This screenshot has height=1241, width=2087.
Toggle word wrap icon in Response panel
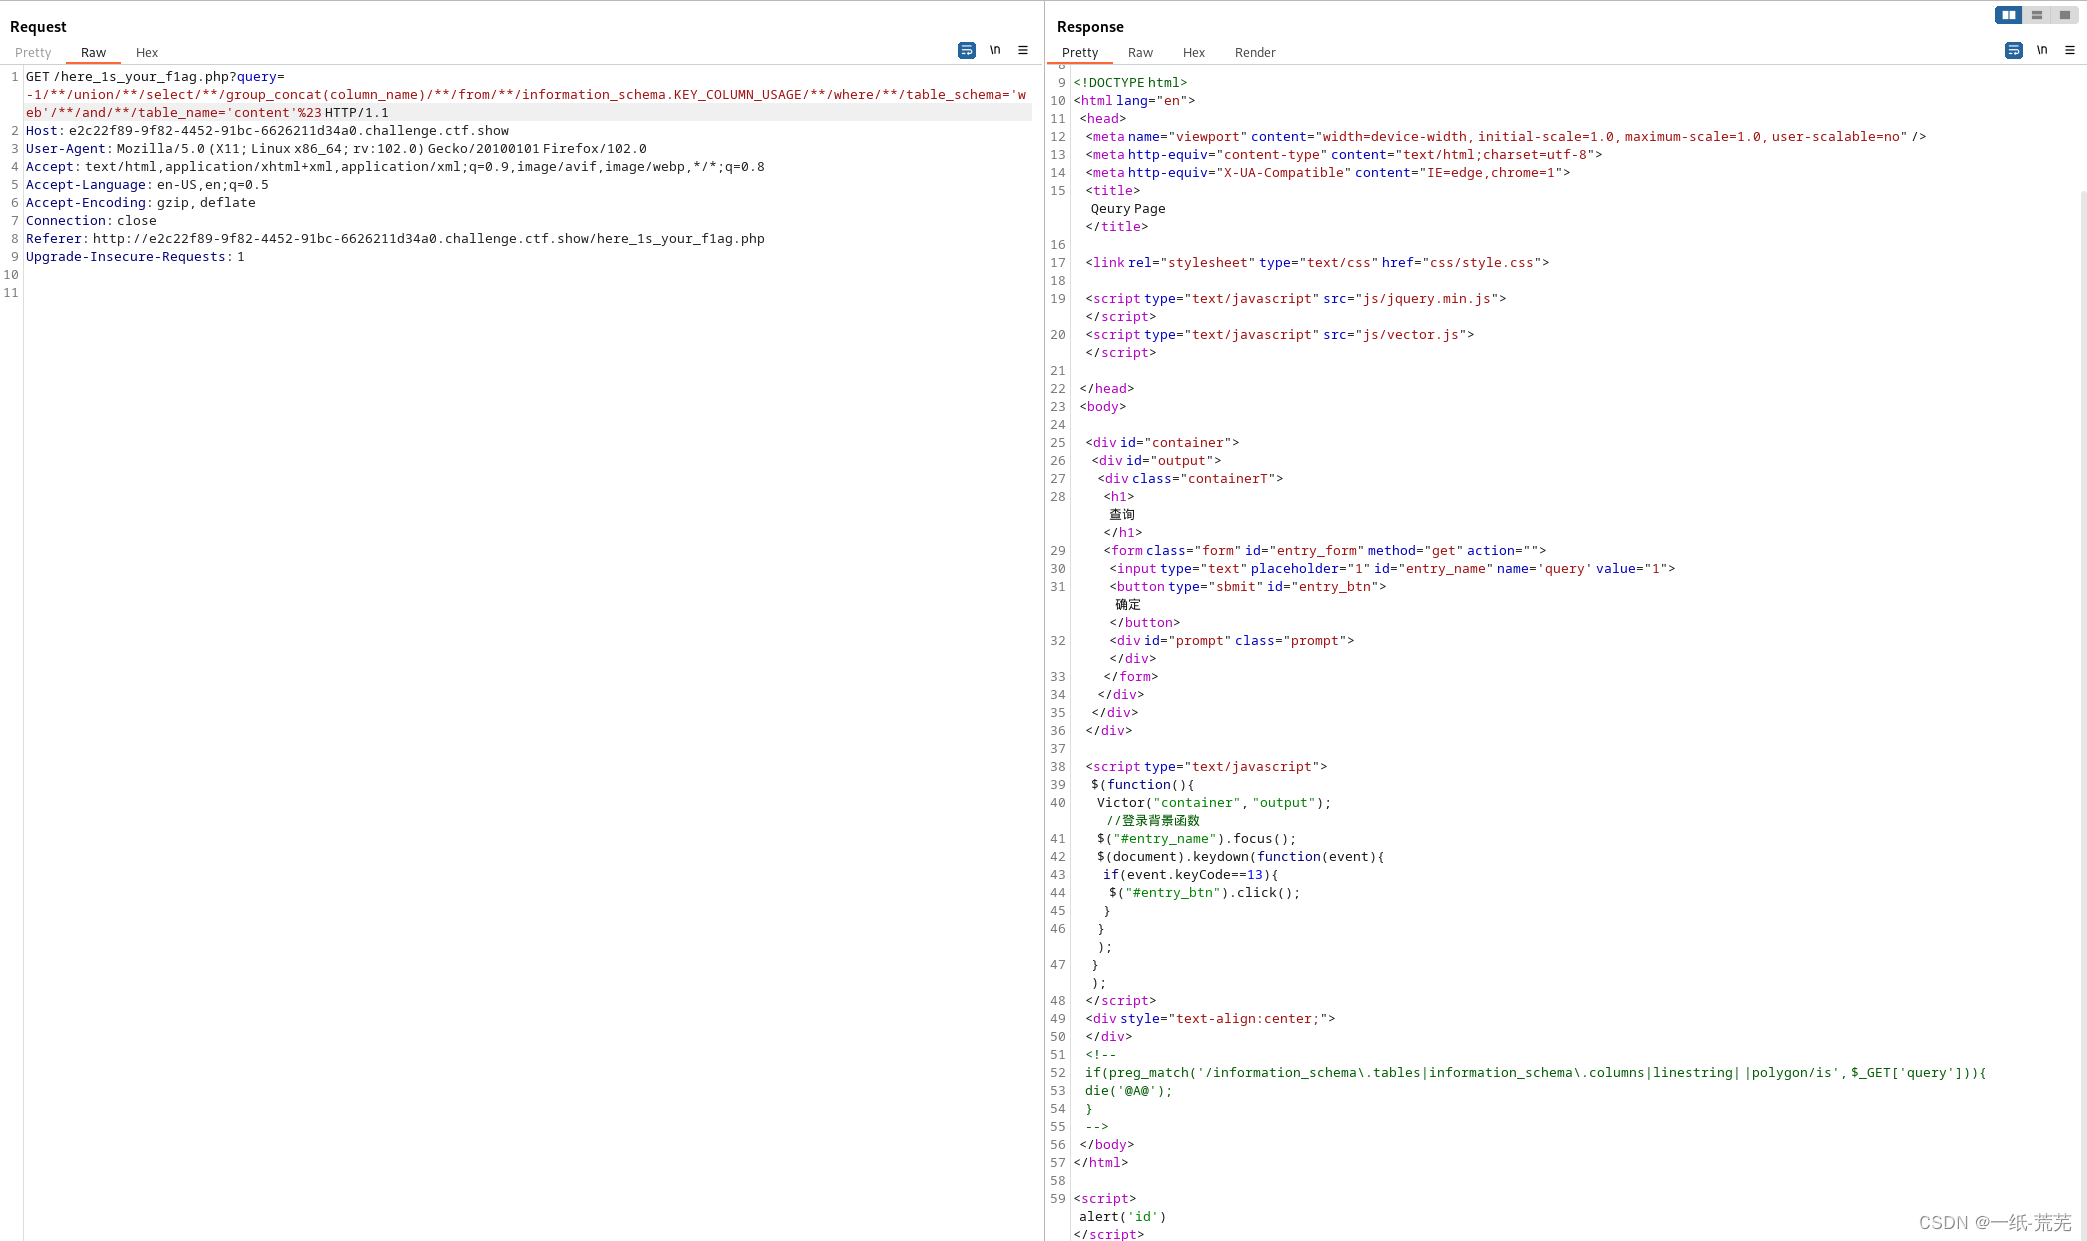point(2013,50)
